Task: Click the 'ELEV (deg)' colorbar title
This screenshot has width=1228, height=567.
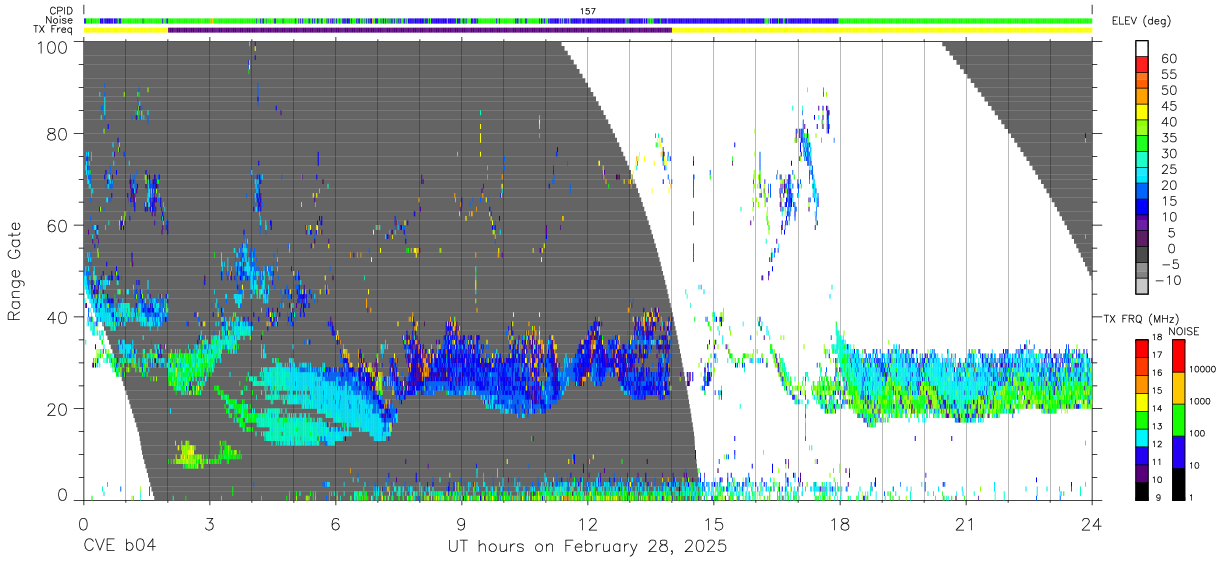Action: (1142, 21)
